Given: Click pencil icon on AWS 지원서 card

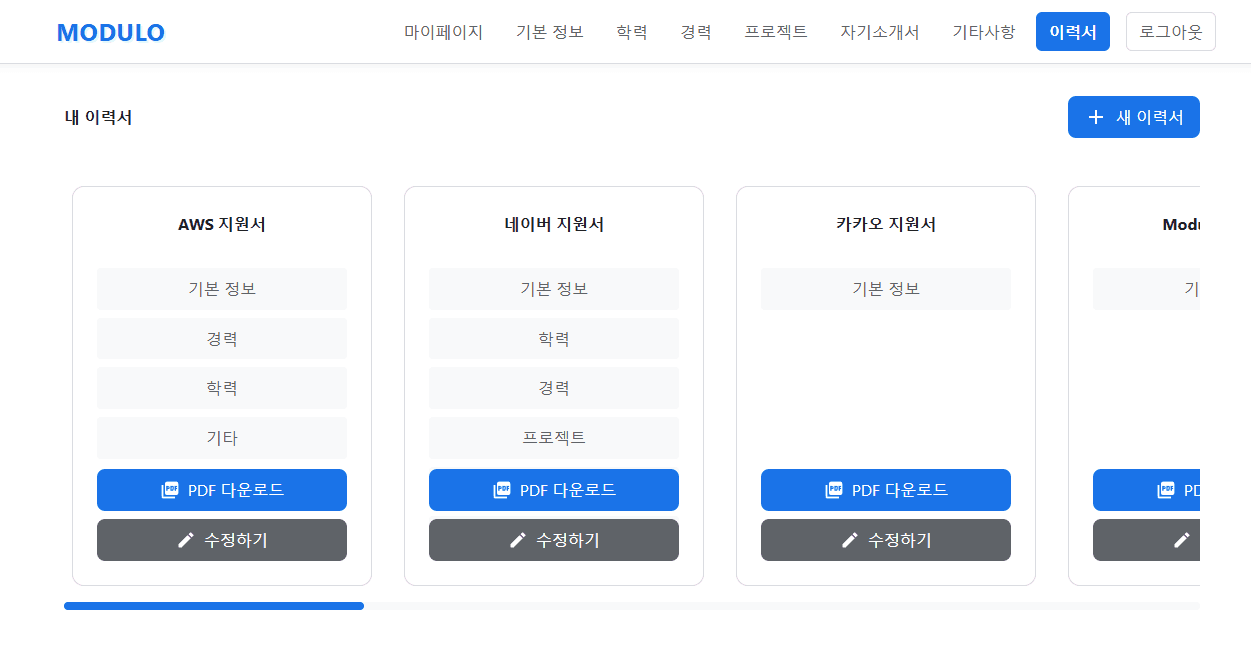Looking at the screenshot, I should tap(186, 540).
